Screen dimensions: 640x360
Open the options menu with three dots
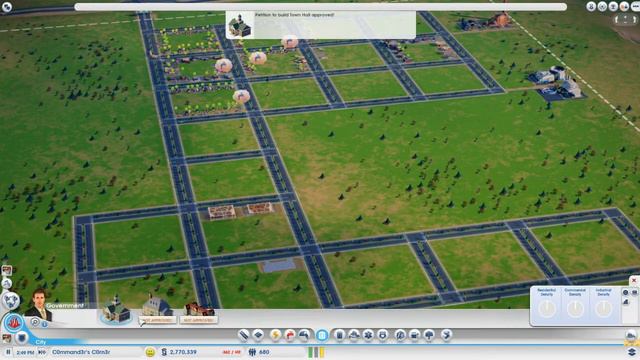(635, 6)
